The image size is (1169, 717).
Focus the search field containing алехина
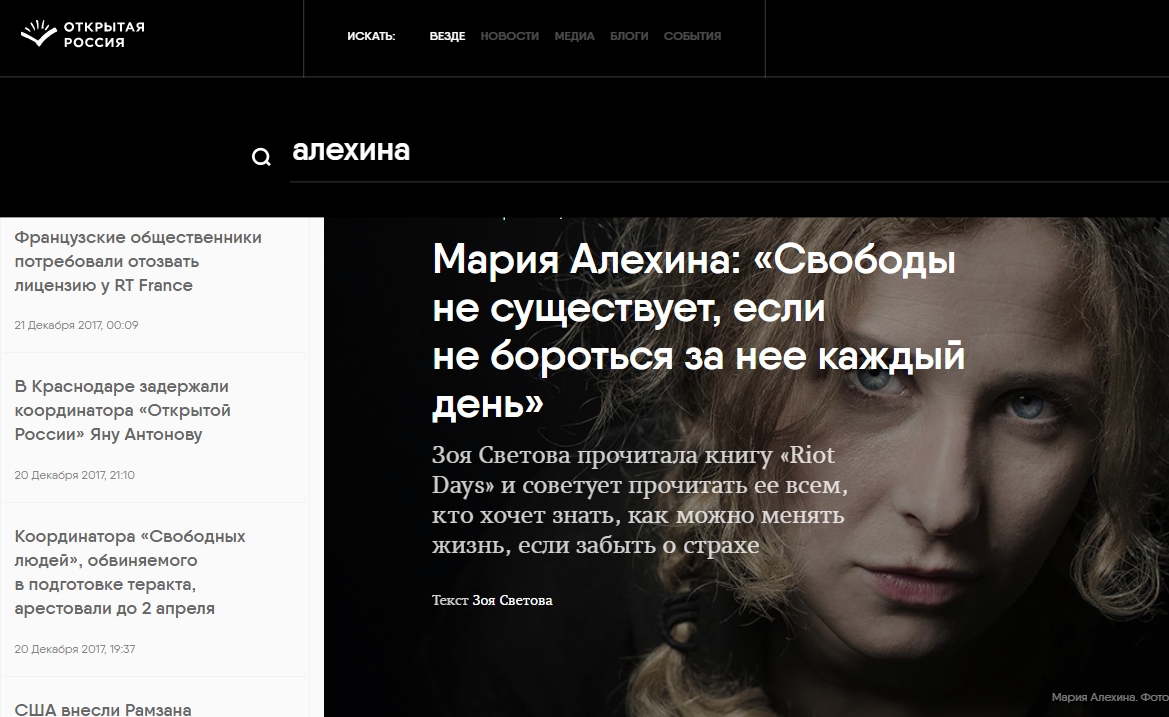click(x=729, y=151)
